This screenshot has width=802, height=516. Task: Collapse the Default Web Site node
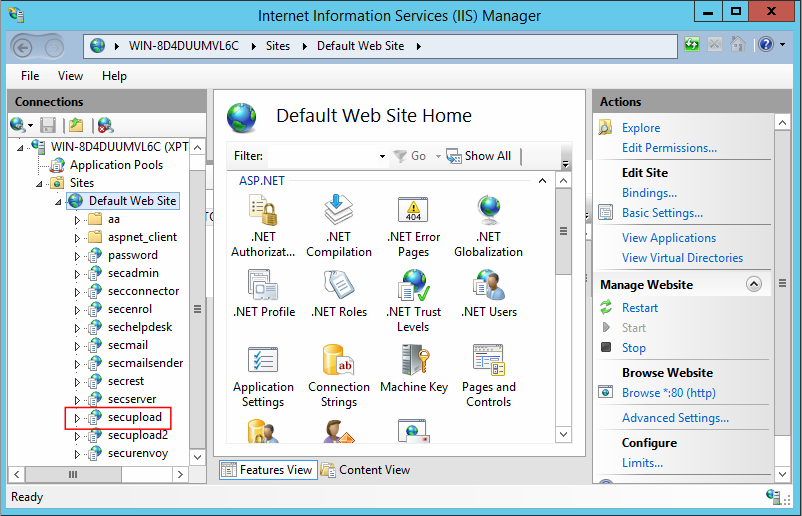click(58, 201)
